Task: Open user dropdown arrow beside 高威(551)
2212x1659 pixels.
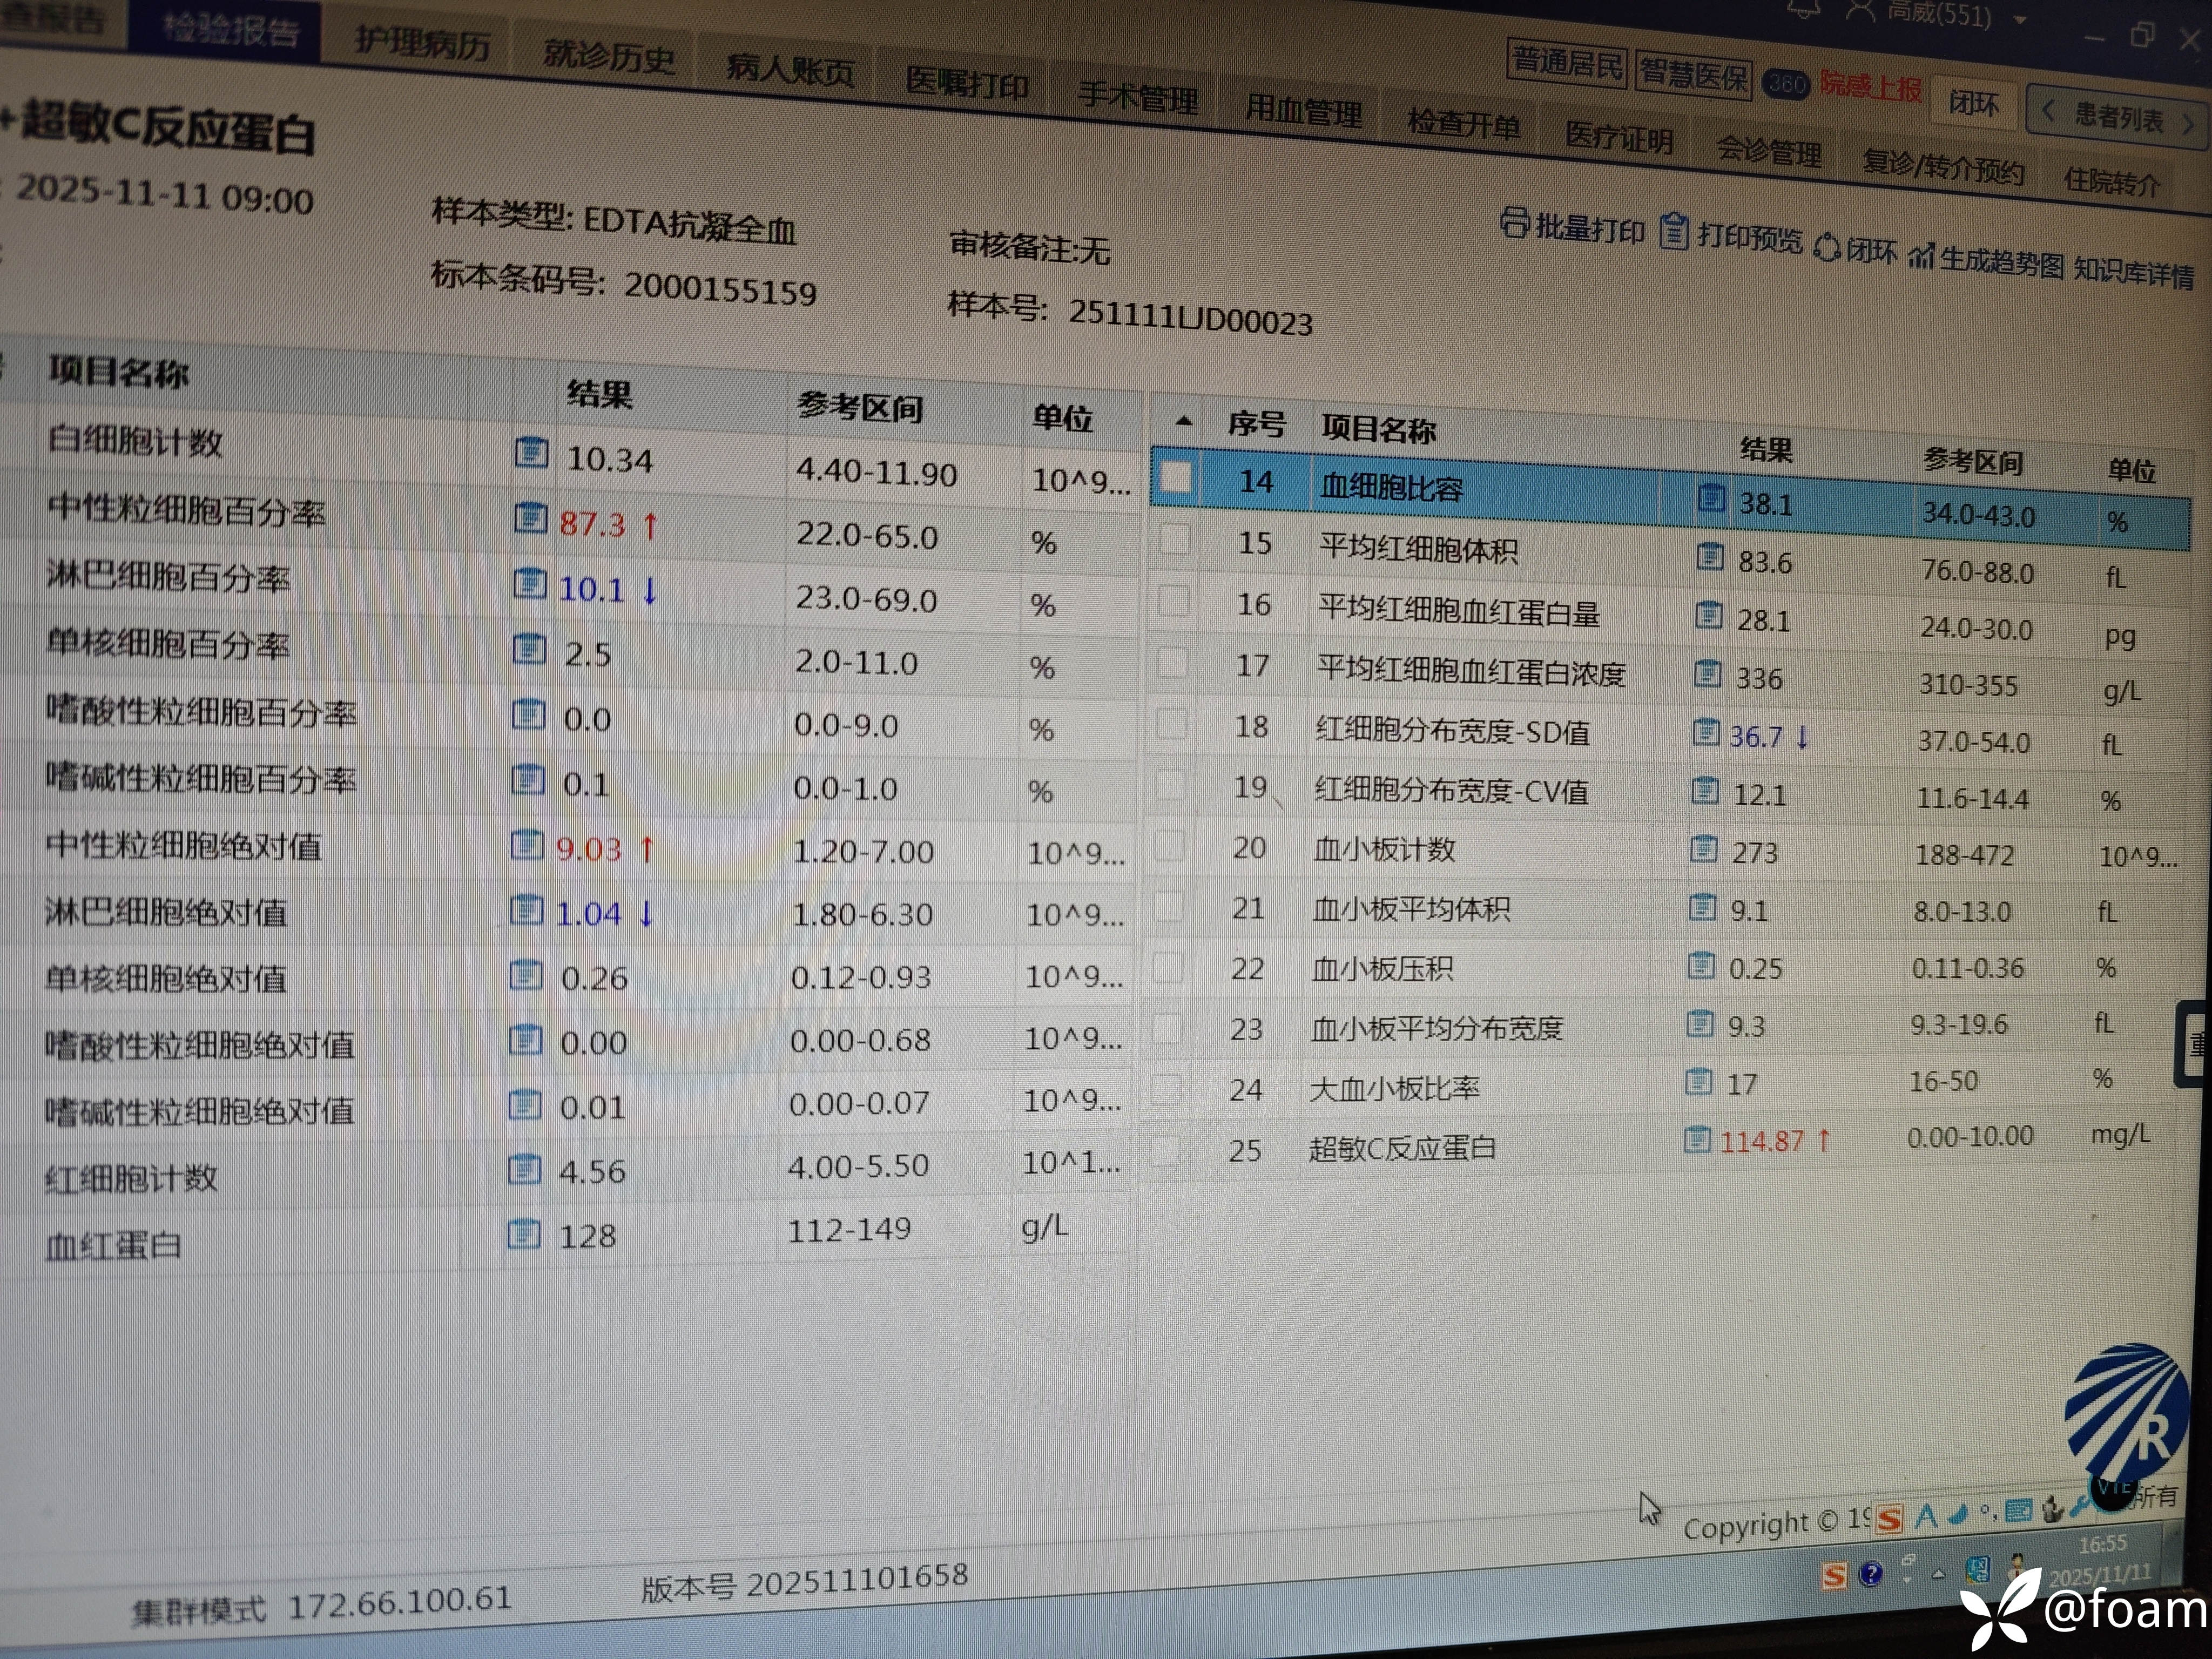Action: (2021, 19)
